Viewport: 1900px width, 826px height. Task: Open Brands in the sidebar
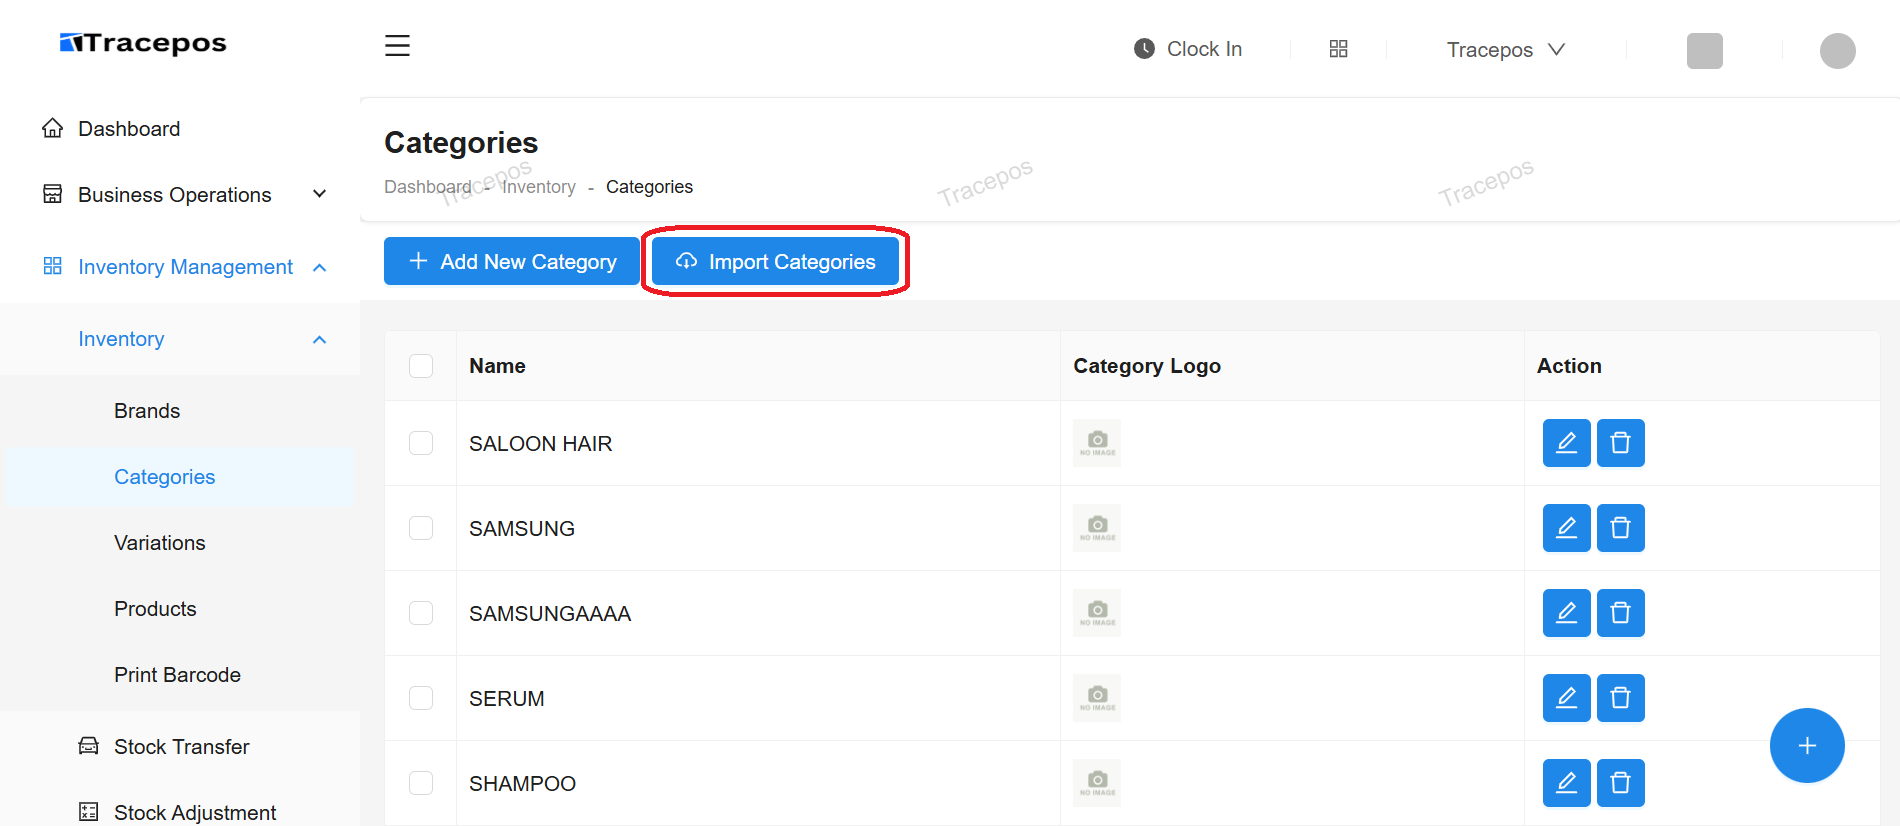pos(147,411)
